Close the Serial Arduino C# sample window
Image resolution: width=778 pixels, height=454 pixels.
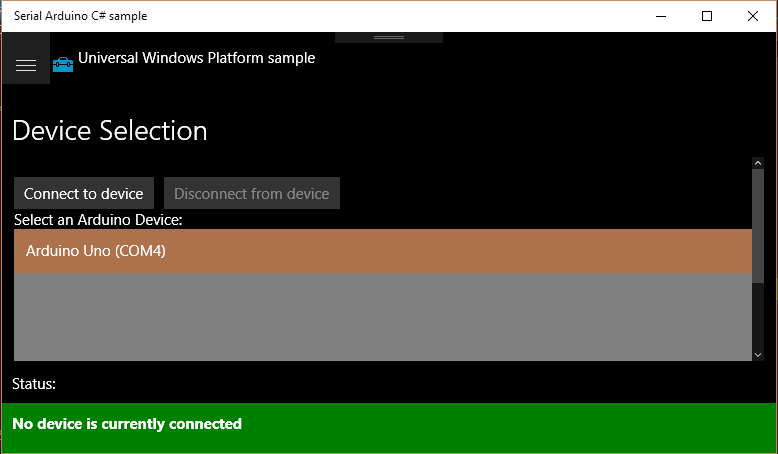click(x=753, y=16)
